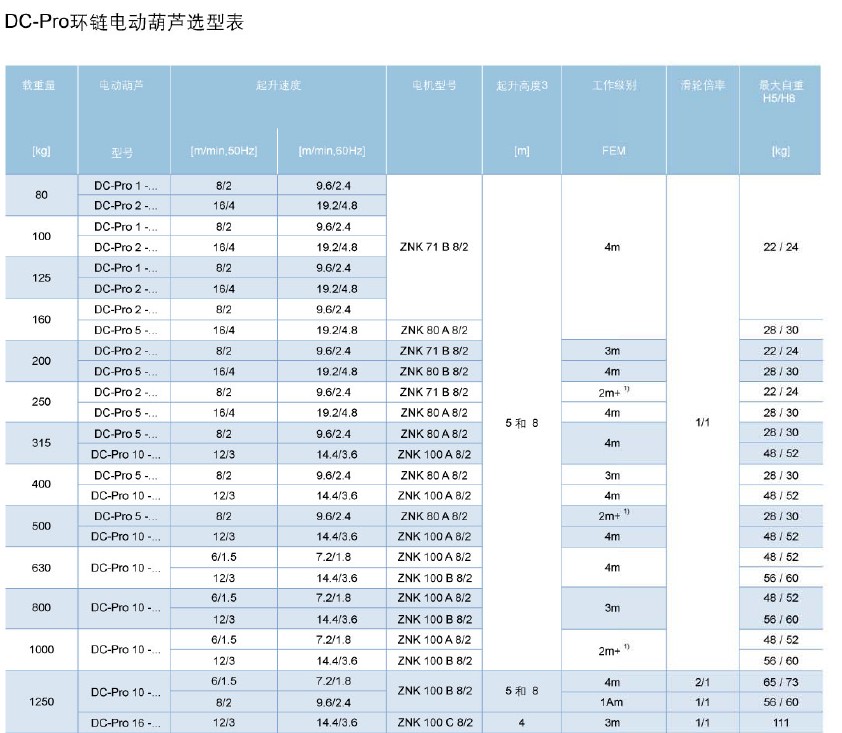Select the 起升速度 column header
This screenshot has height=733, width=842.
(277, 86)
